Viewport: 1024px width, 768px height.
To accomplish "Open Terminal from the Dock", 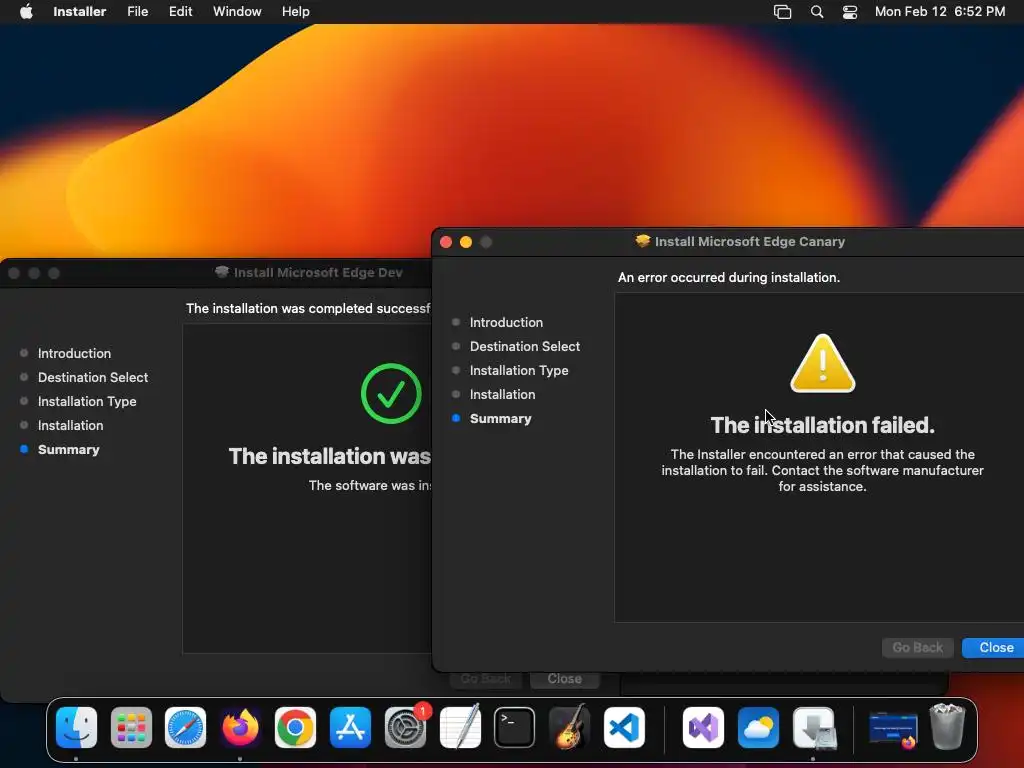I will coord(515,728).
